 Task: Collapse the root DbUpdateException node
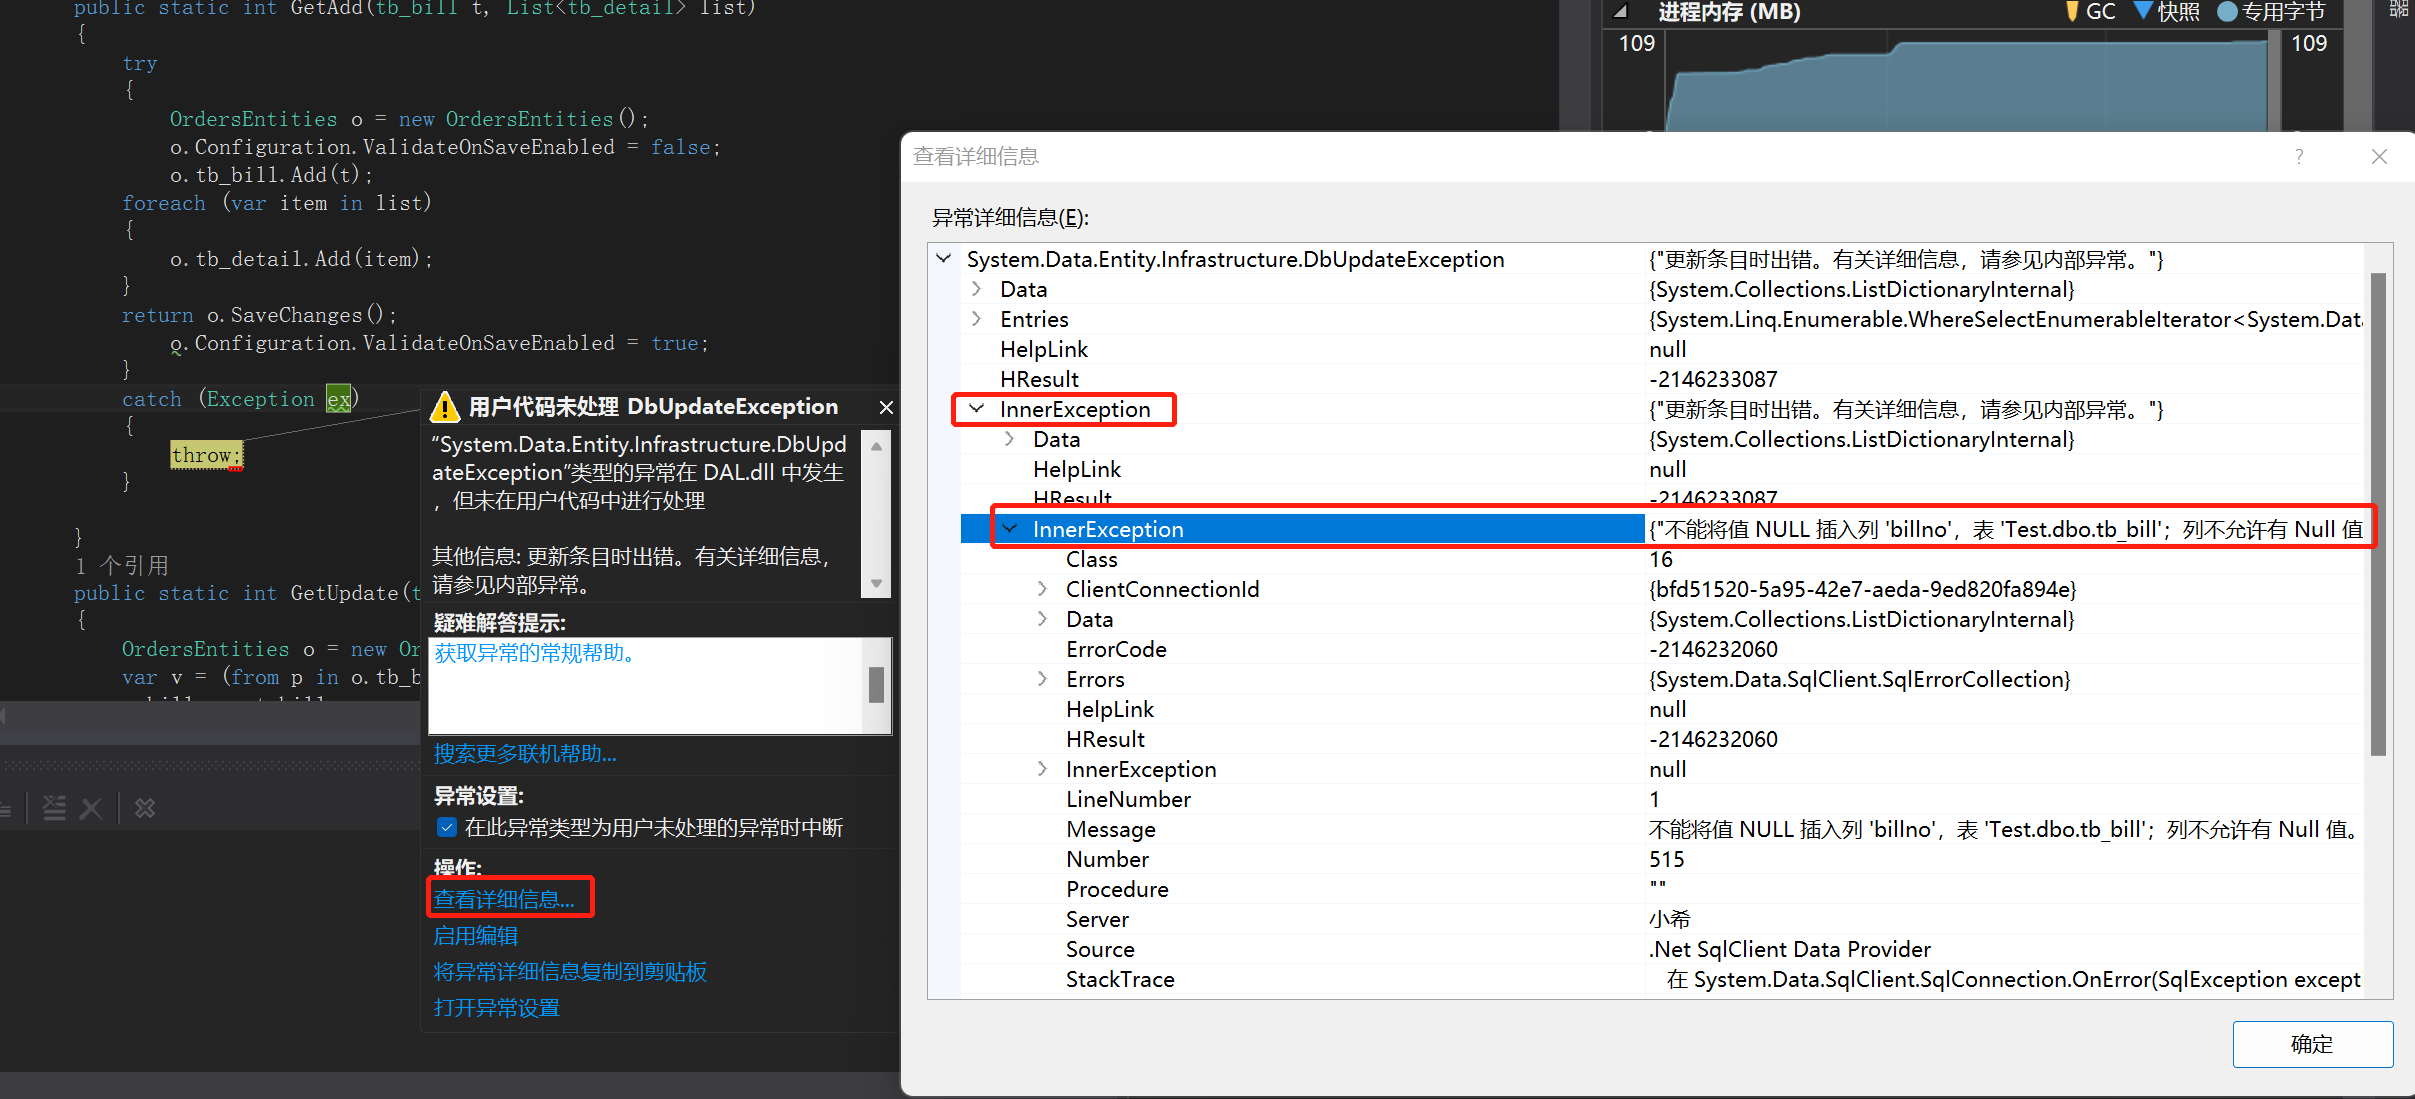click(943, 259)
